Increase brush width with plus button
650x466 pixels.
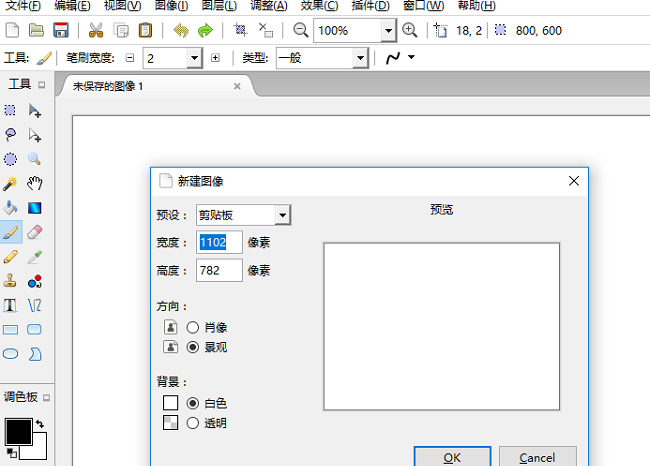click(215, 58)
